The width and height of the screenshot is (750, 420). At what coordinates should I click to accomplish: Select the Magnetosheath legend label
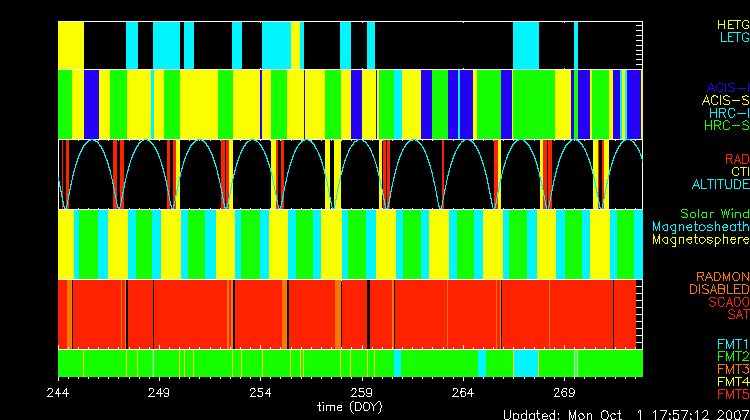point(699,227)
